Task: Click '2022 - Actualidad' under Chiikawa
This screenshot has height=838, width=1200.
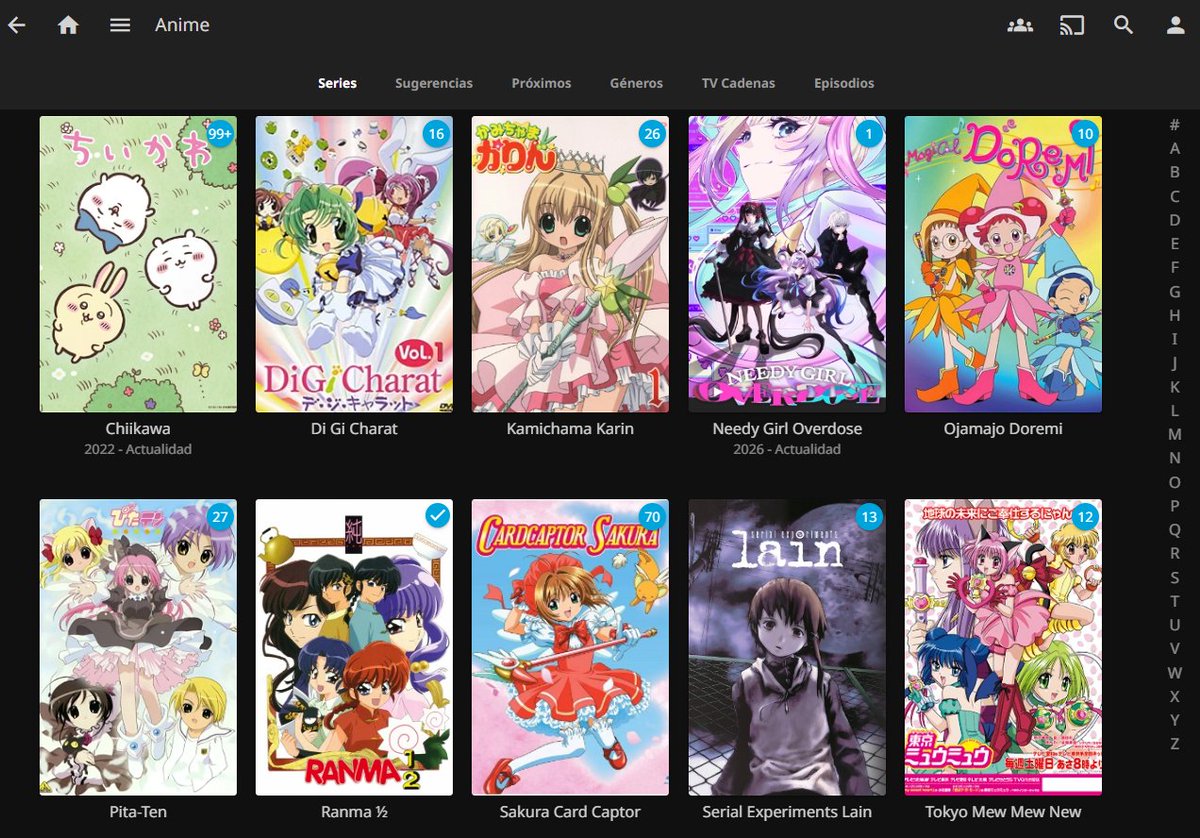Action: click(138, 449)
